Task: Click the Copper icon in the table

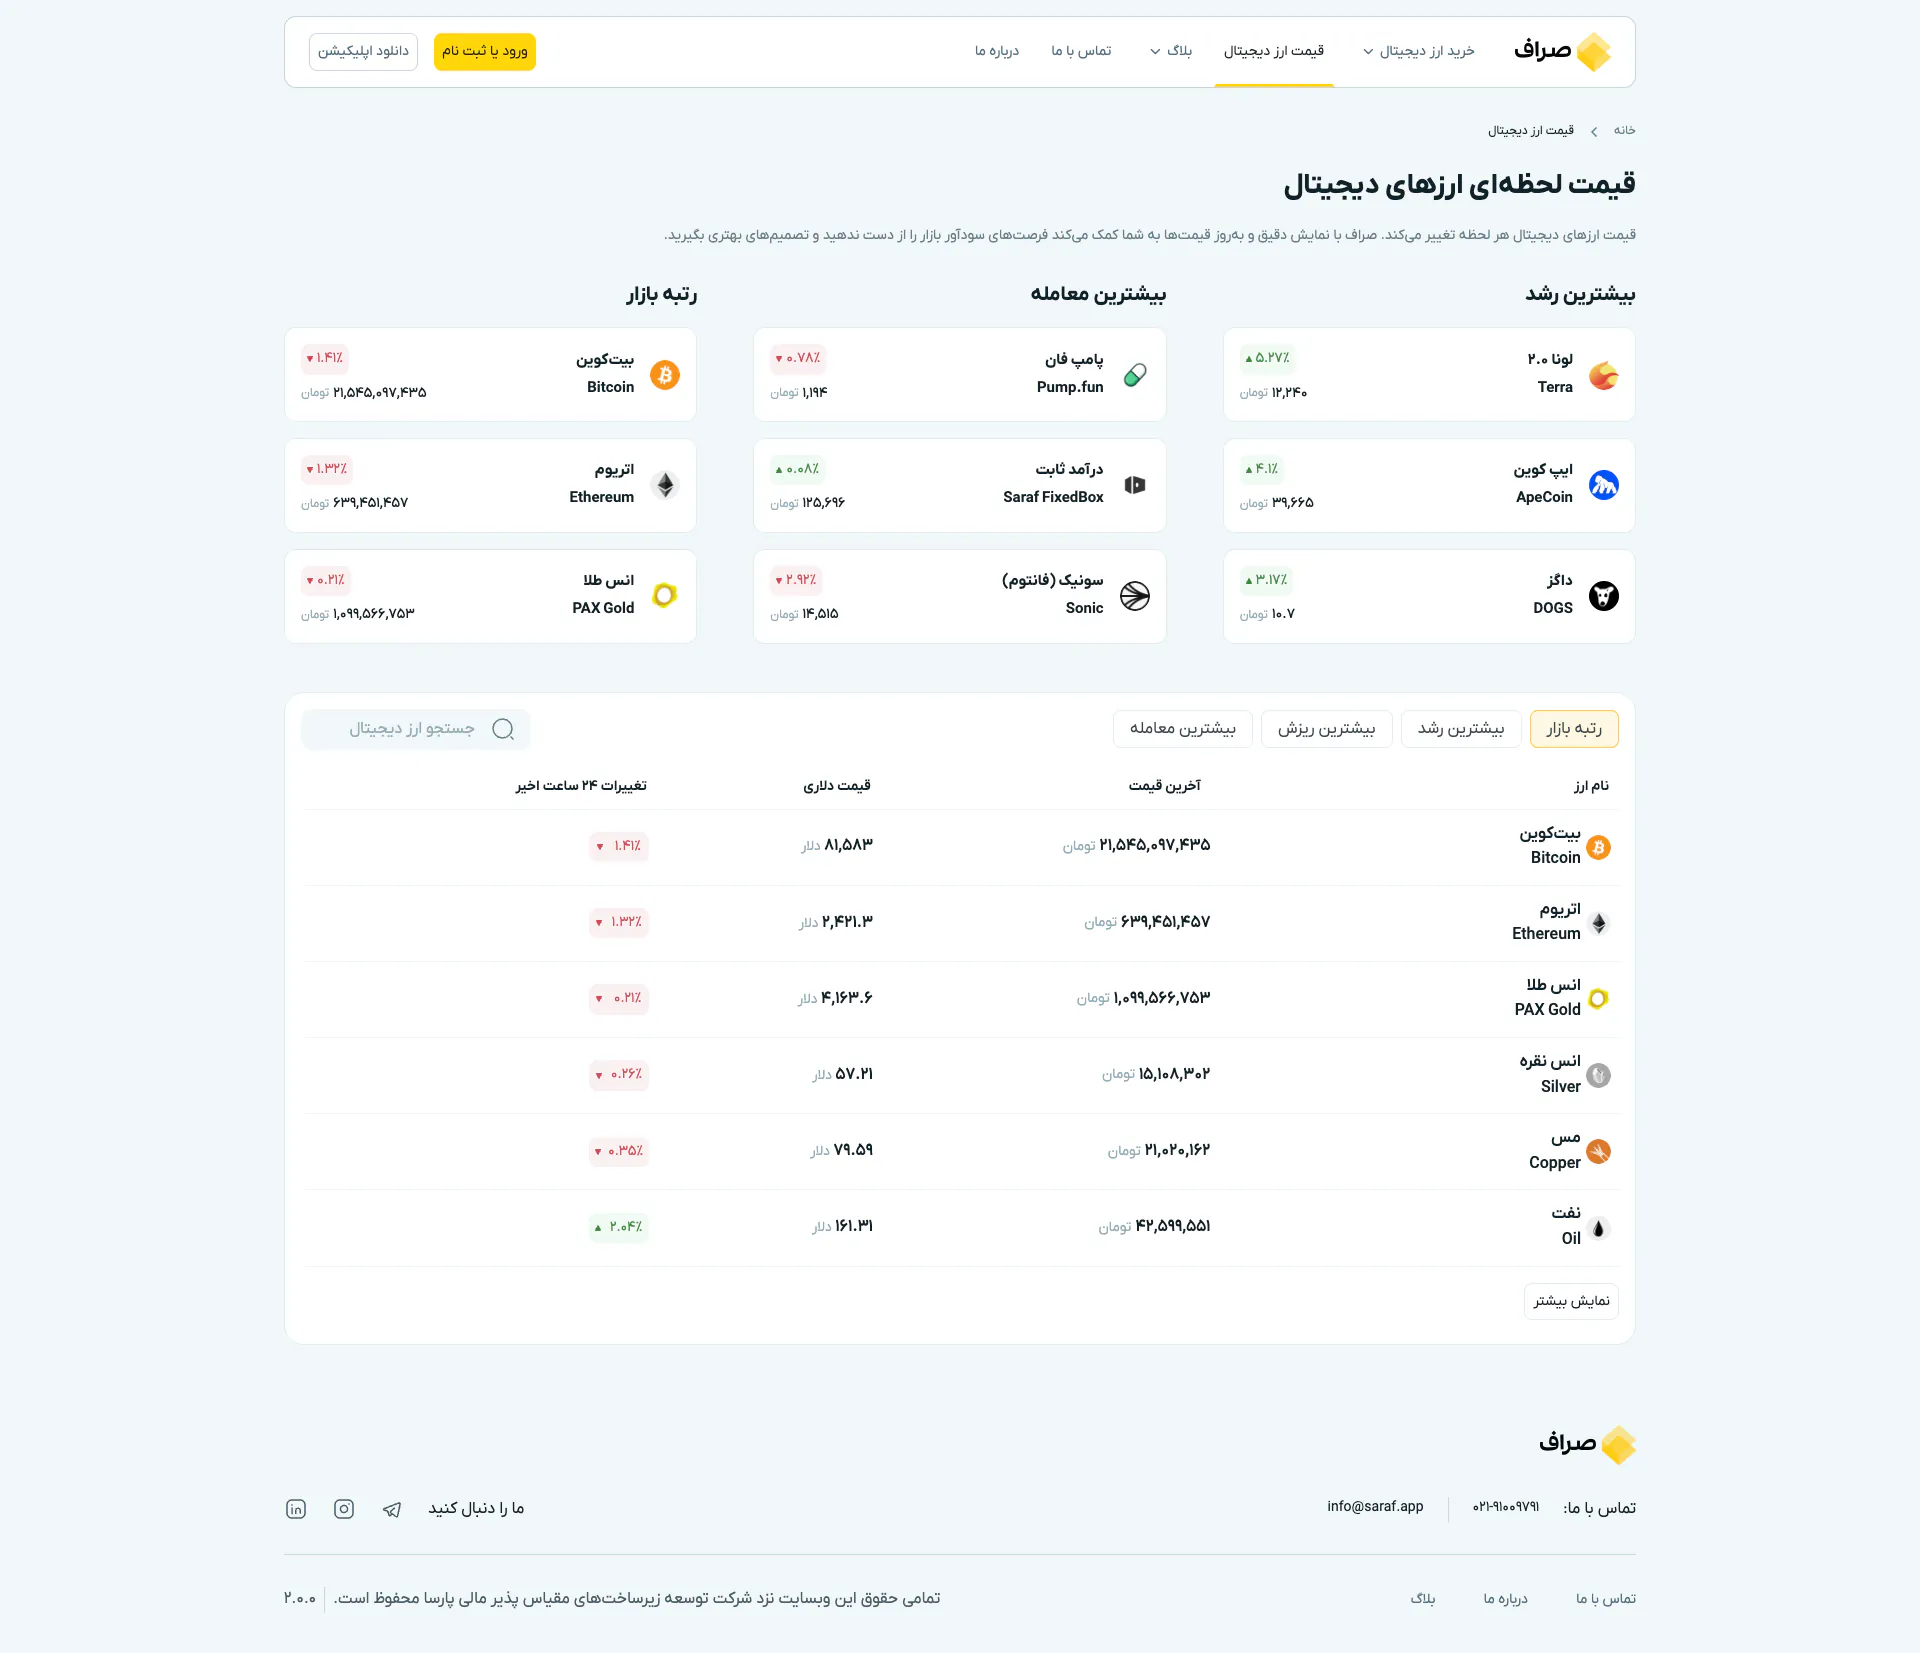Action: (x=1598, y=1151)
